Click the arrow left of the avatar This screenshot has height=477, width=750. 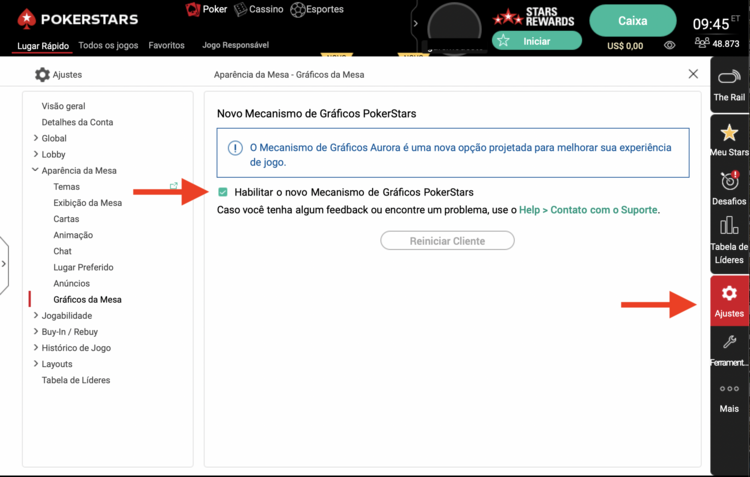(416, 23)
